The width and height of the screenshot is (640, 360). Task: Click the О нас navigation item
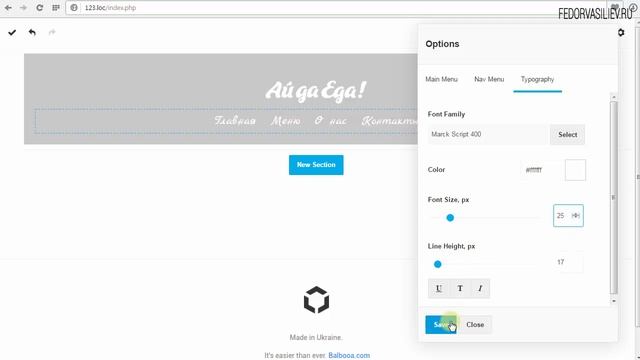(x=331, y=120)
